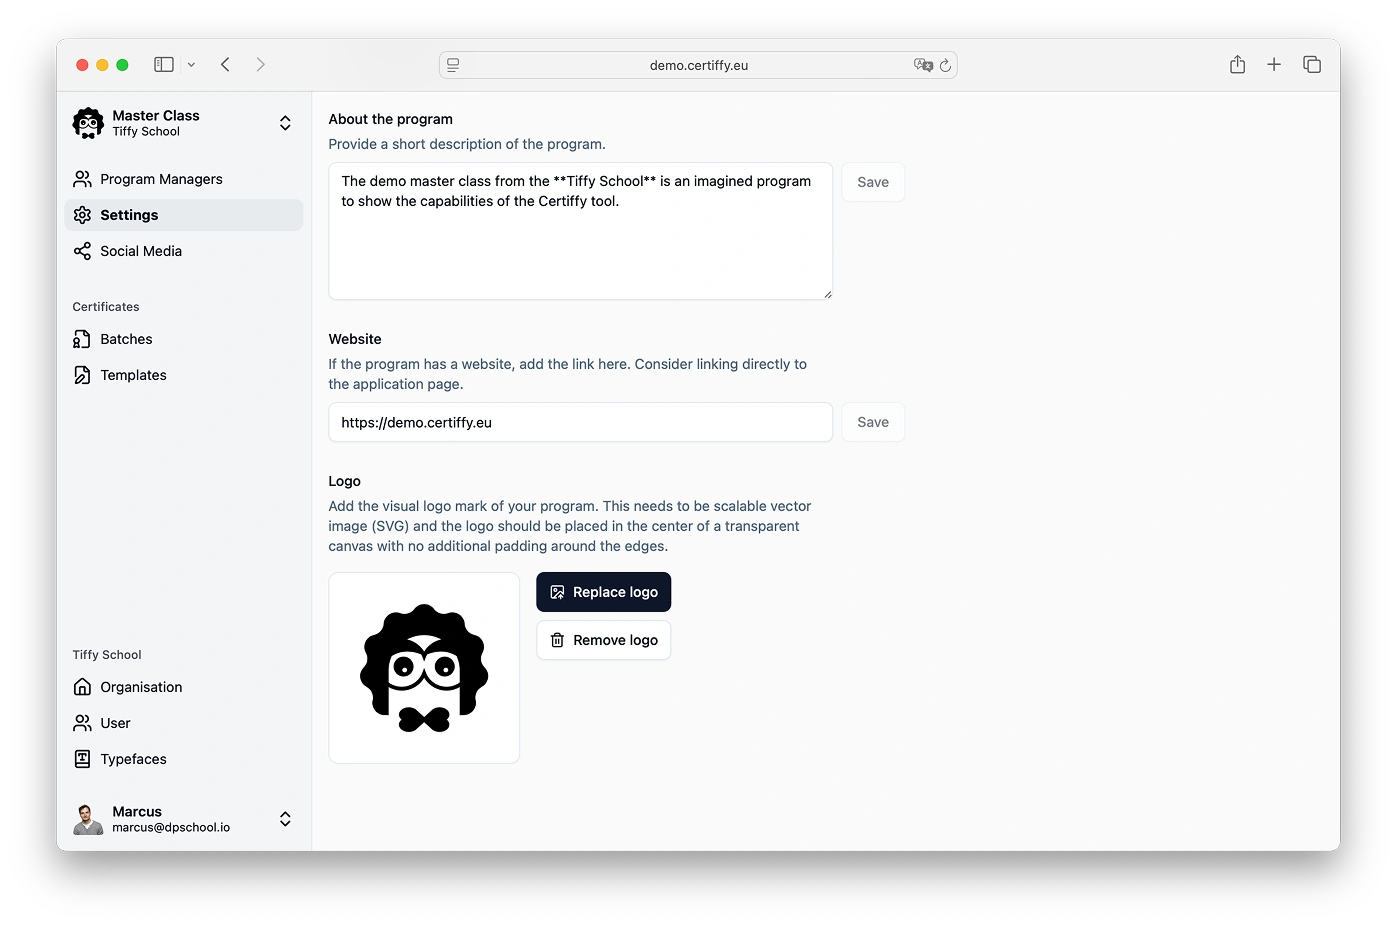Open Batches via its certificate icon
The image size is (1397, 925).
click(x=81, y=338)
